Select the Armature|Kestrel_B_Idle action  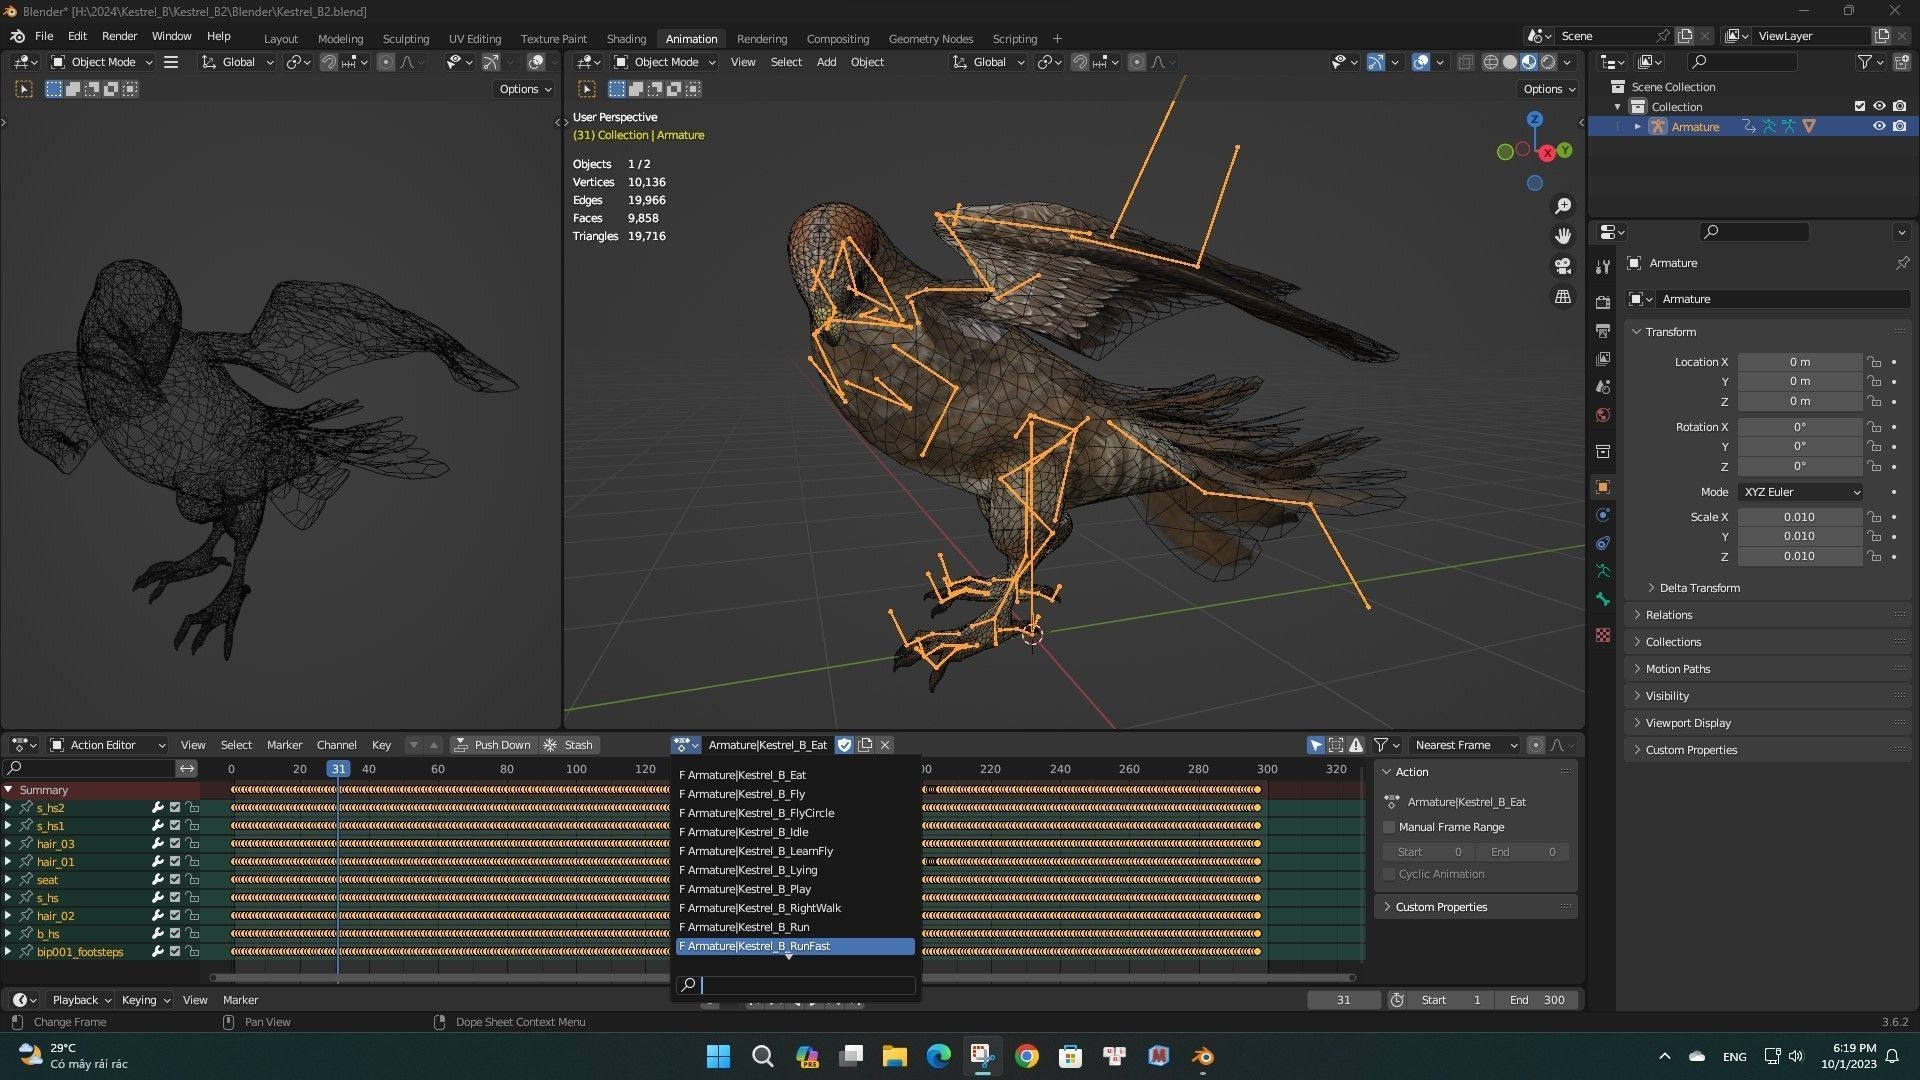point(796,832)
